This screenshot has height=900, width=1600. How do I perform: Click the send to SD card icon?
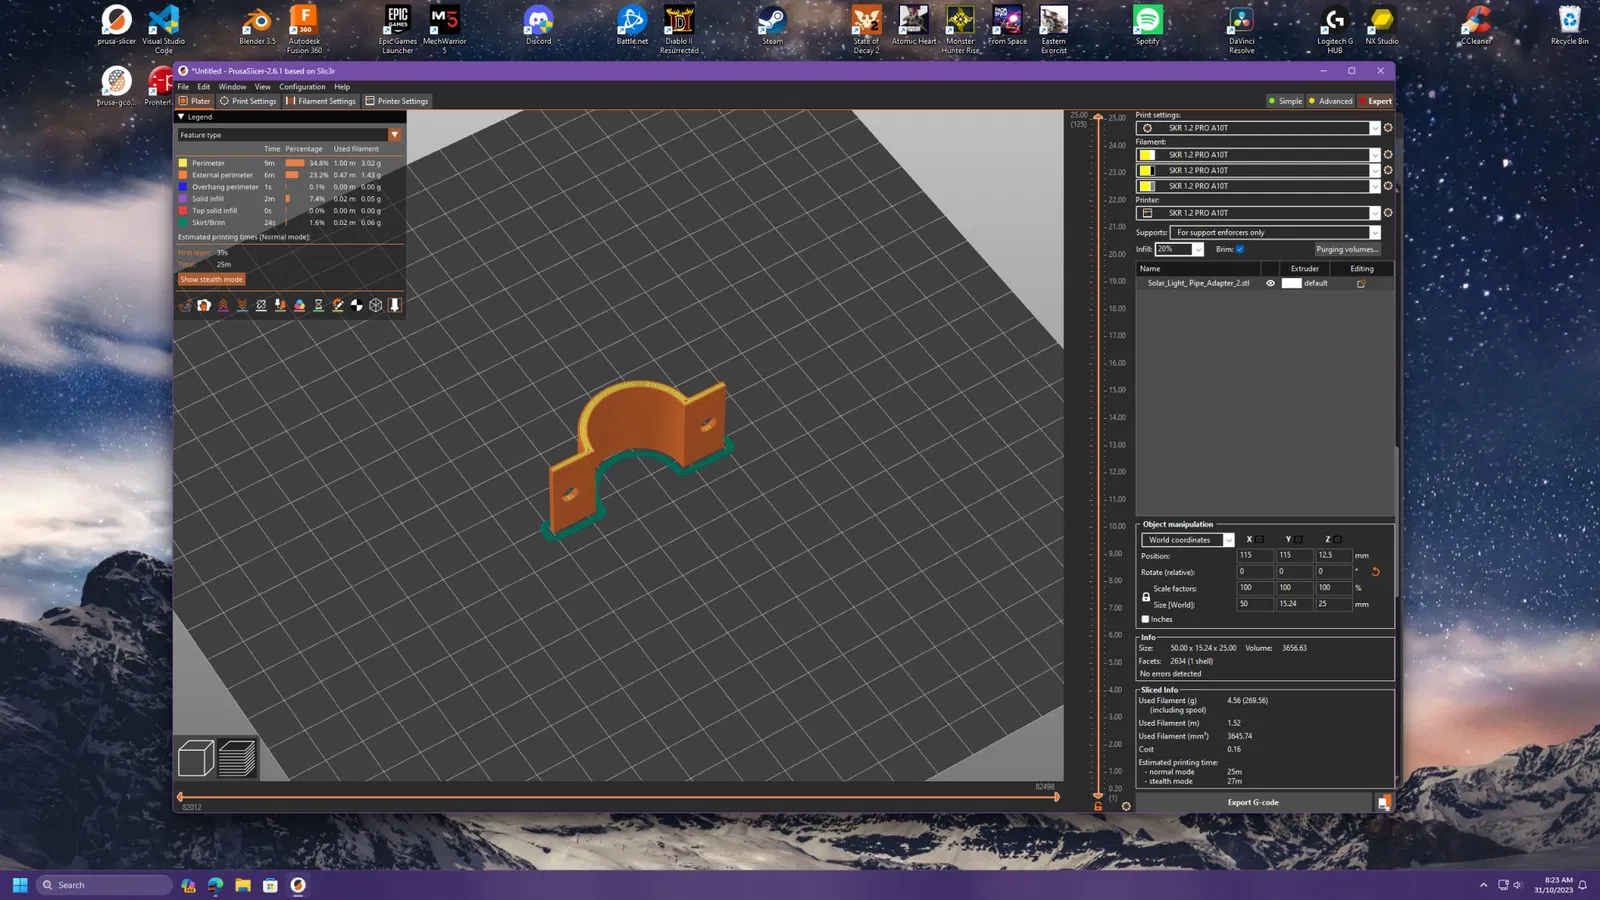(x=1383, y=803)
